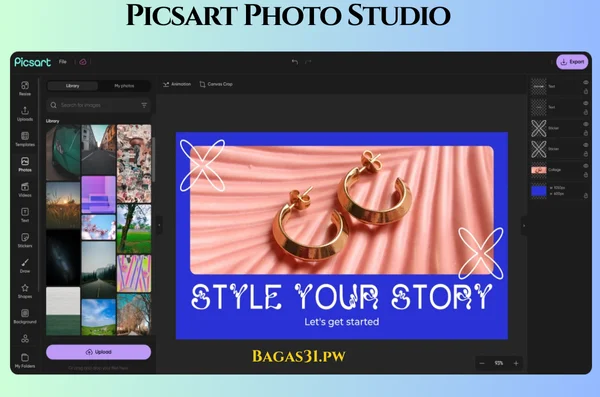This screenshot has width=600, height=397.
Task: Lock the blue background layer
Action: [585, 195]
